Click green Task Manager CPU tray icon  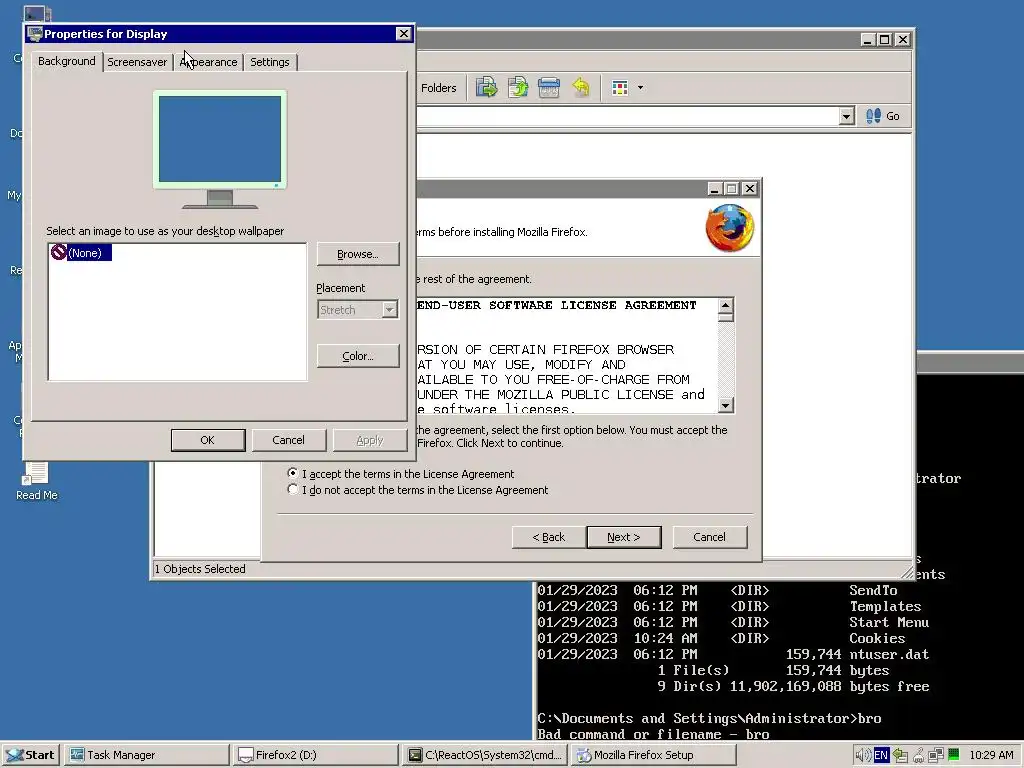[x=953, y=754]
